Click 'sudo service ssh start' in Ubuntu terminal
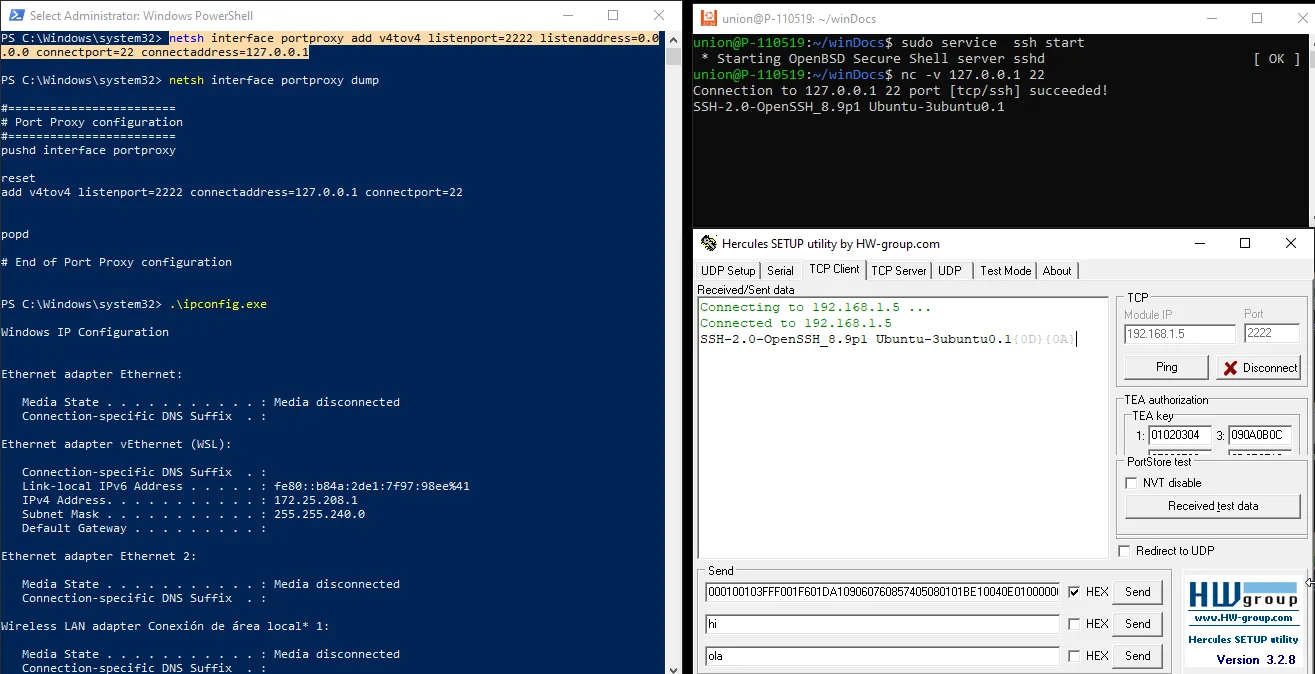1315x674 pixels. (x=992, y=43)
